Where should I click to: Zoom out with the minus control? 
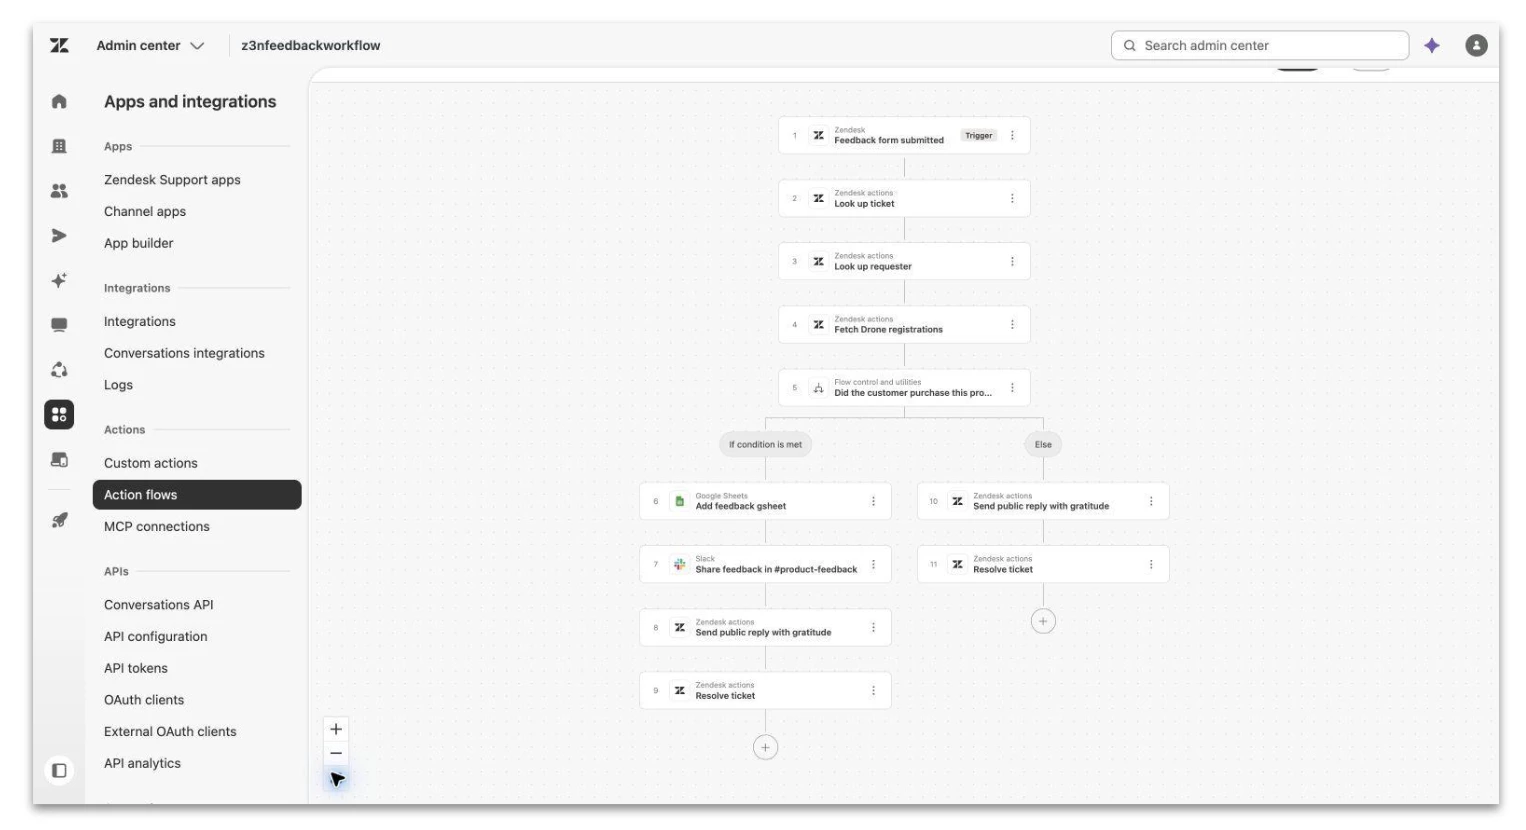336,753
